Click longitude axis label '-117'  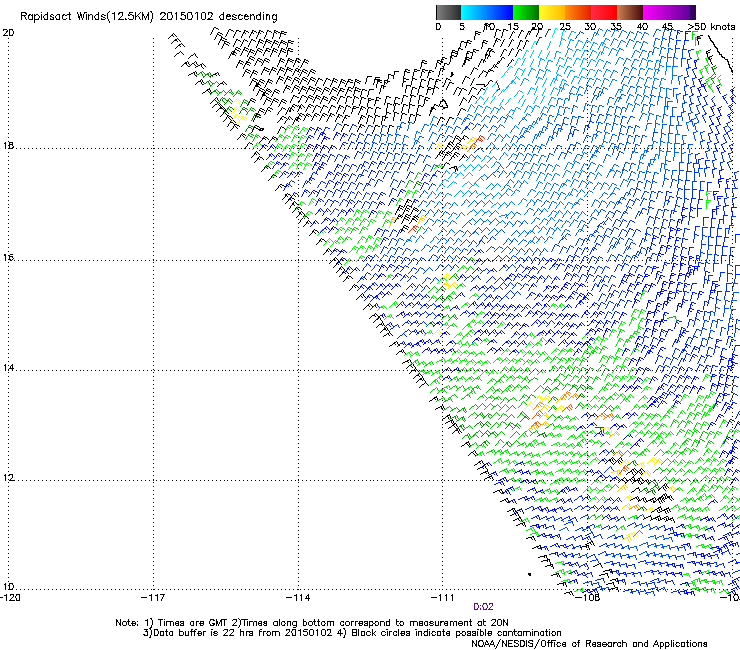[153, 598]
